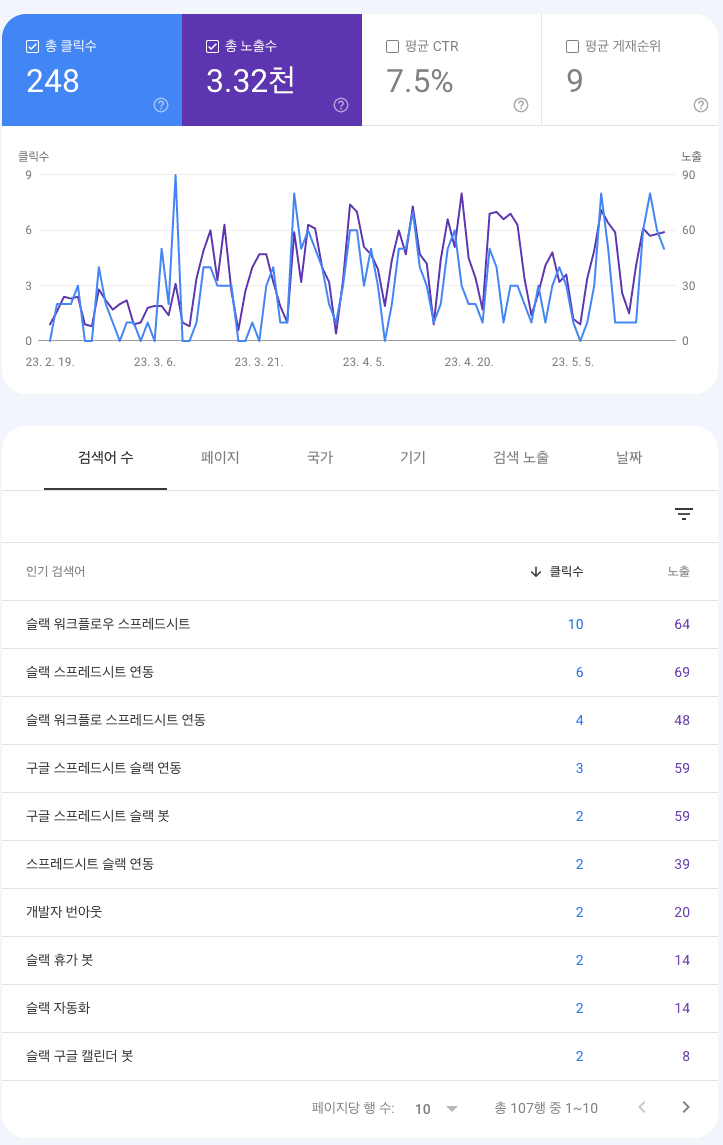Sort table by 클릭수 column
This screenshot has height=1145, width=723.
[x=566, y=572]
